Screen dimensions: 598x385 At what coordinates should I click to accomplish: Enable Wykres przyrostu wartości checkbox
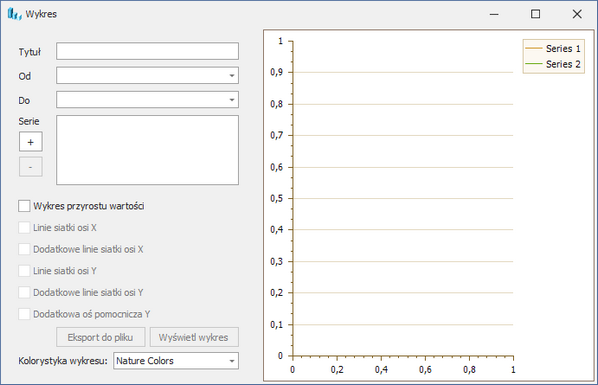[x=24, y=206]
